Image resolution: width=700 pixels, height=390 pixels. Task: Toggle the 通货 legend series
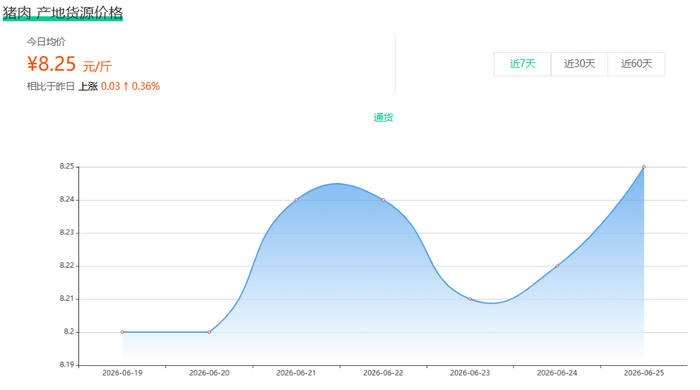tap(383, 117)
